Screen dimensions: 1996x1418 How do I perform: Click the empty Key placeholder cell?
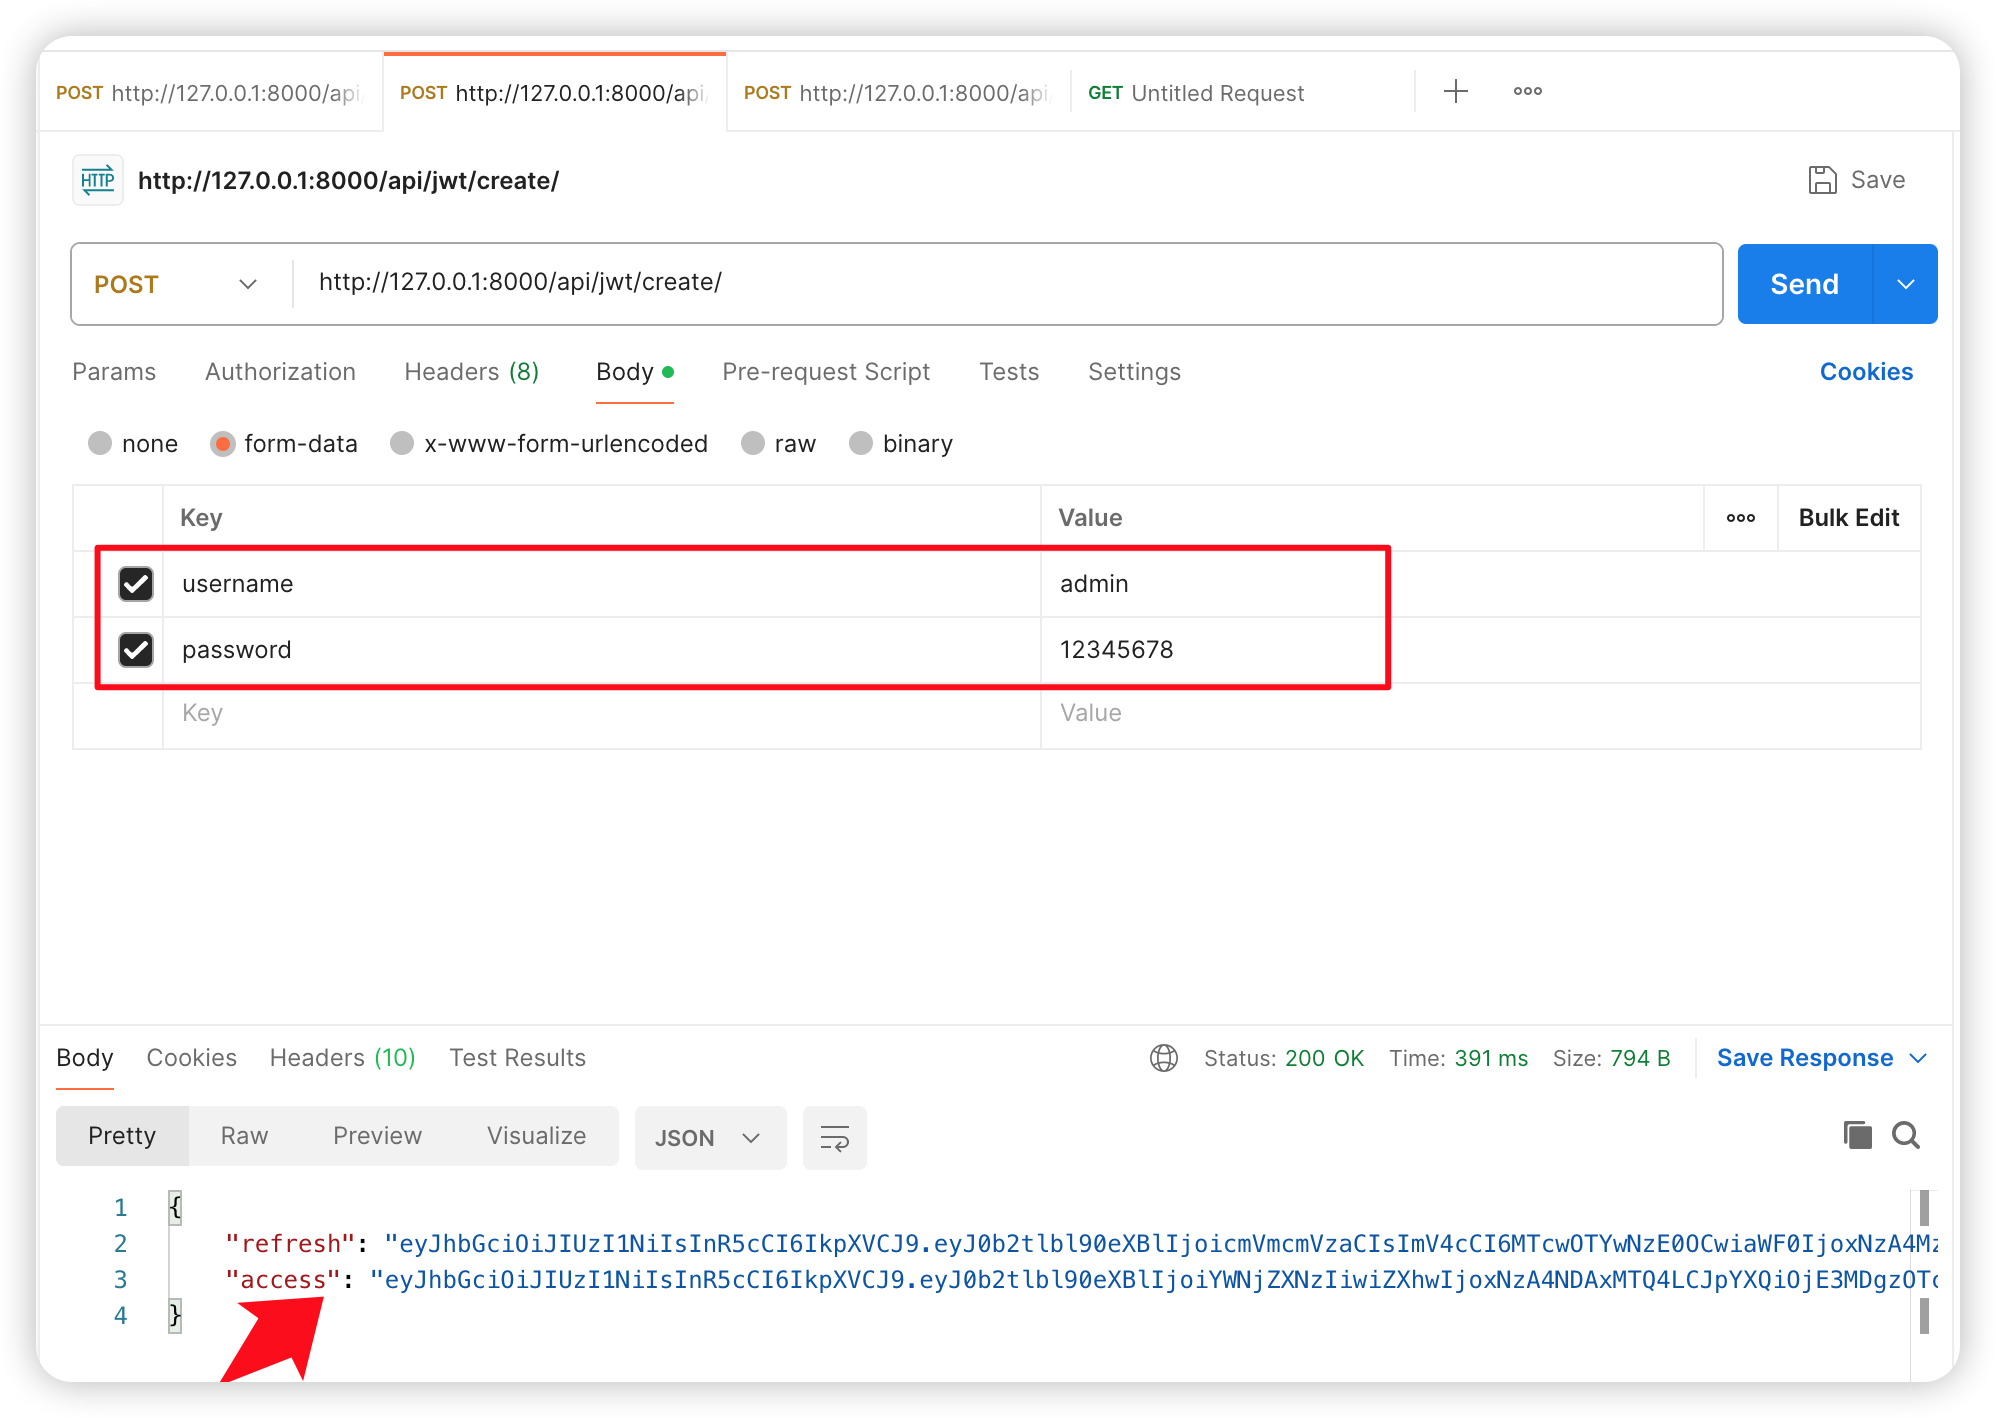[602, 714]
